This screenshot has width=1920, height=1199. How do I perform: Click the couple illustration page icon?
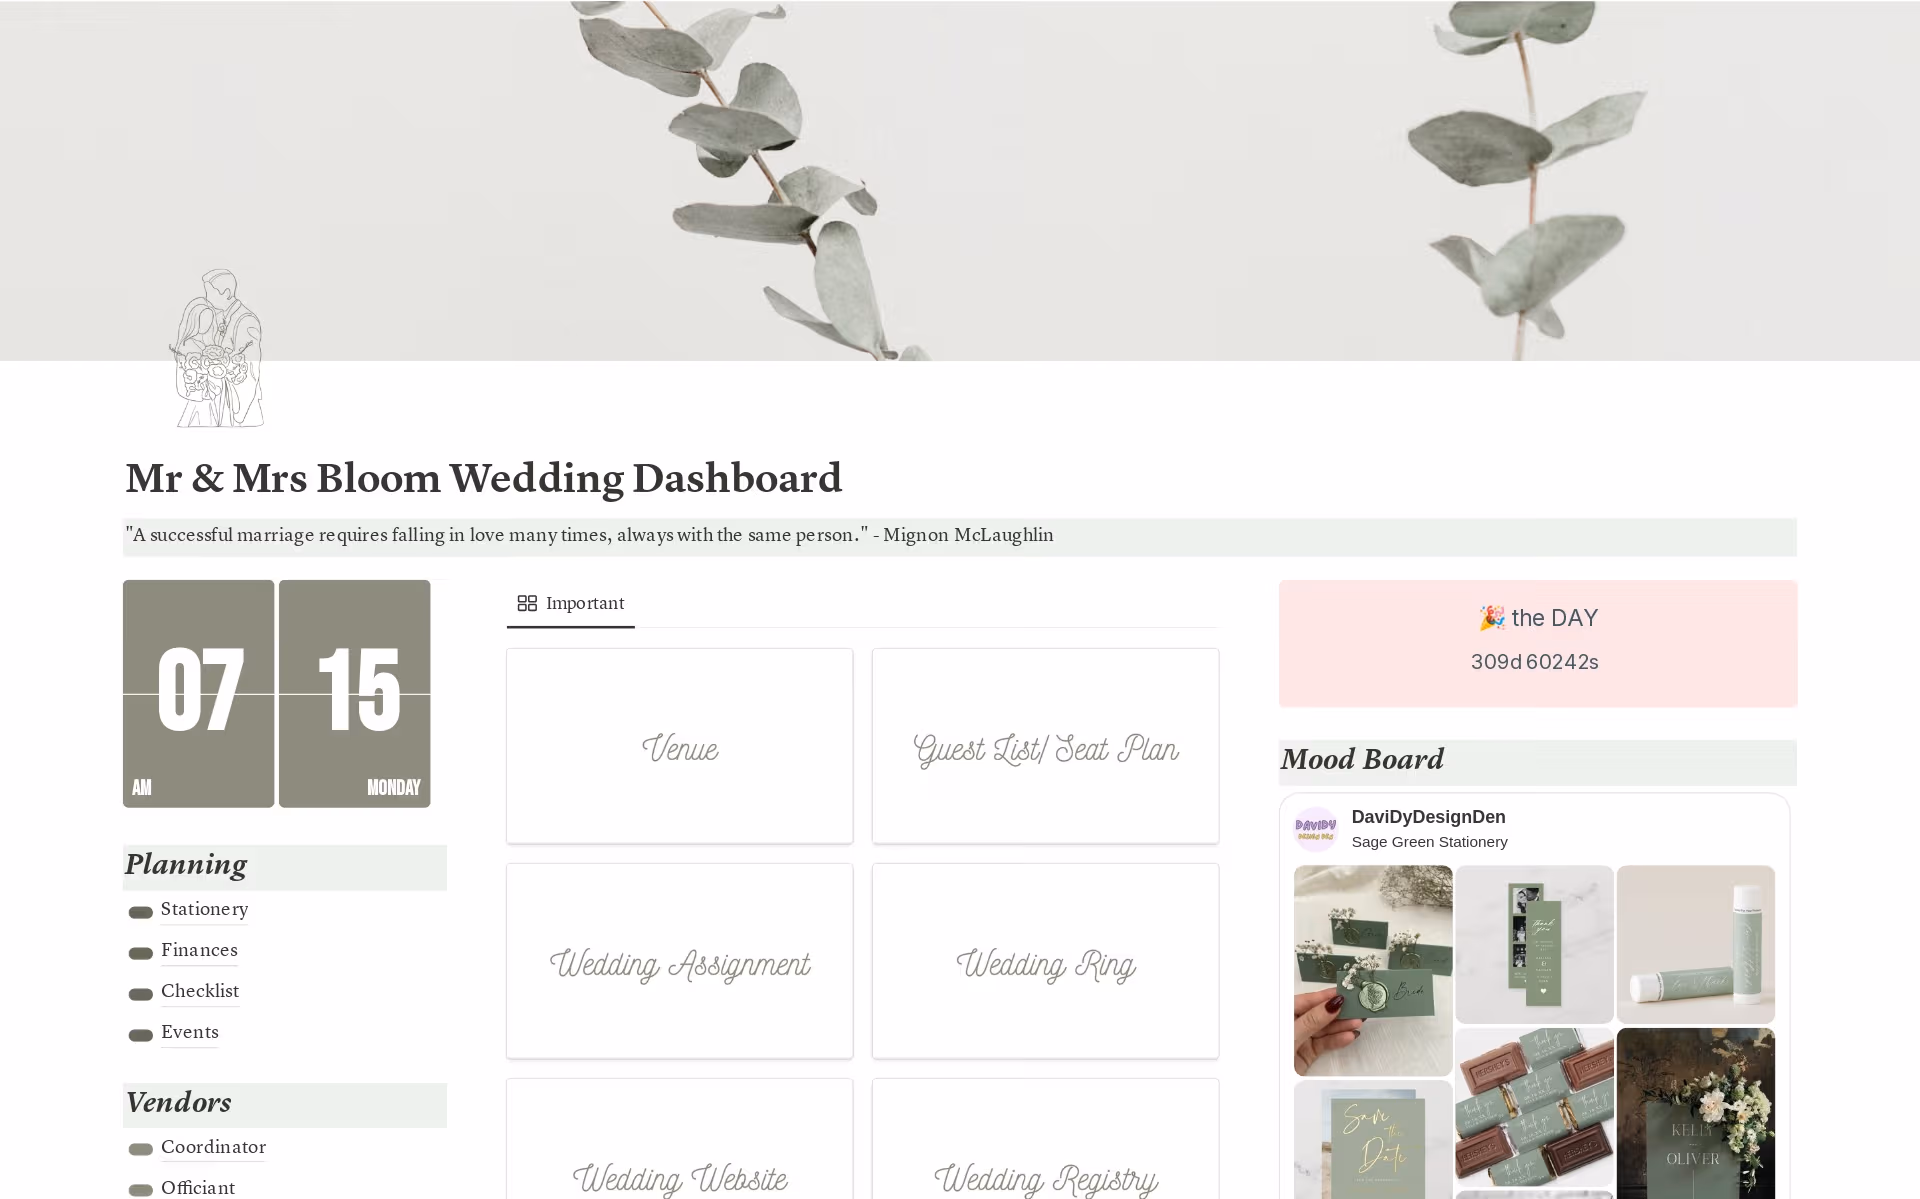point(217,348)
